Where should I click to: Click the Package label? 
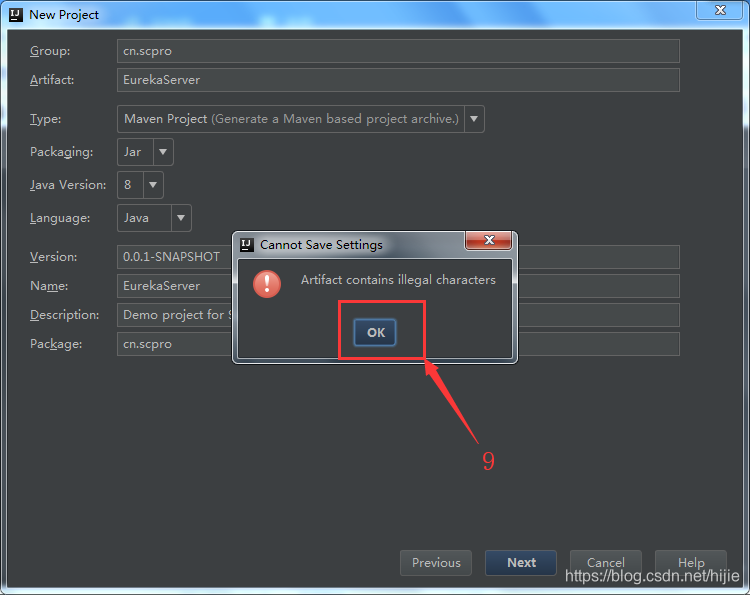click(56, 344)
